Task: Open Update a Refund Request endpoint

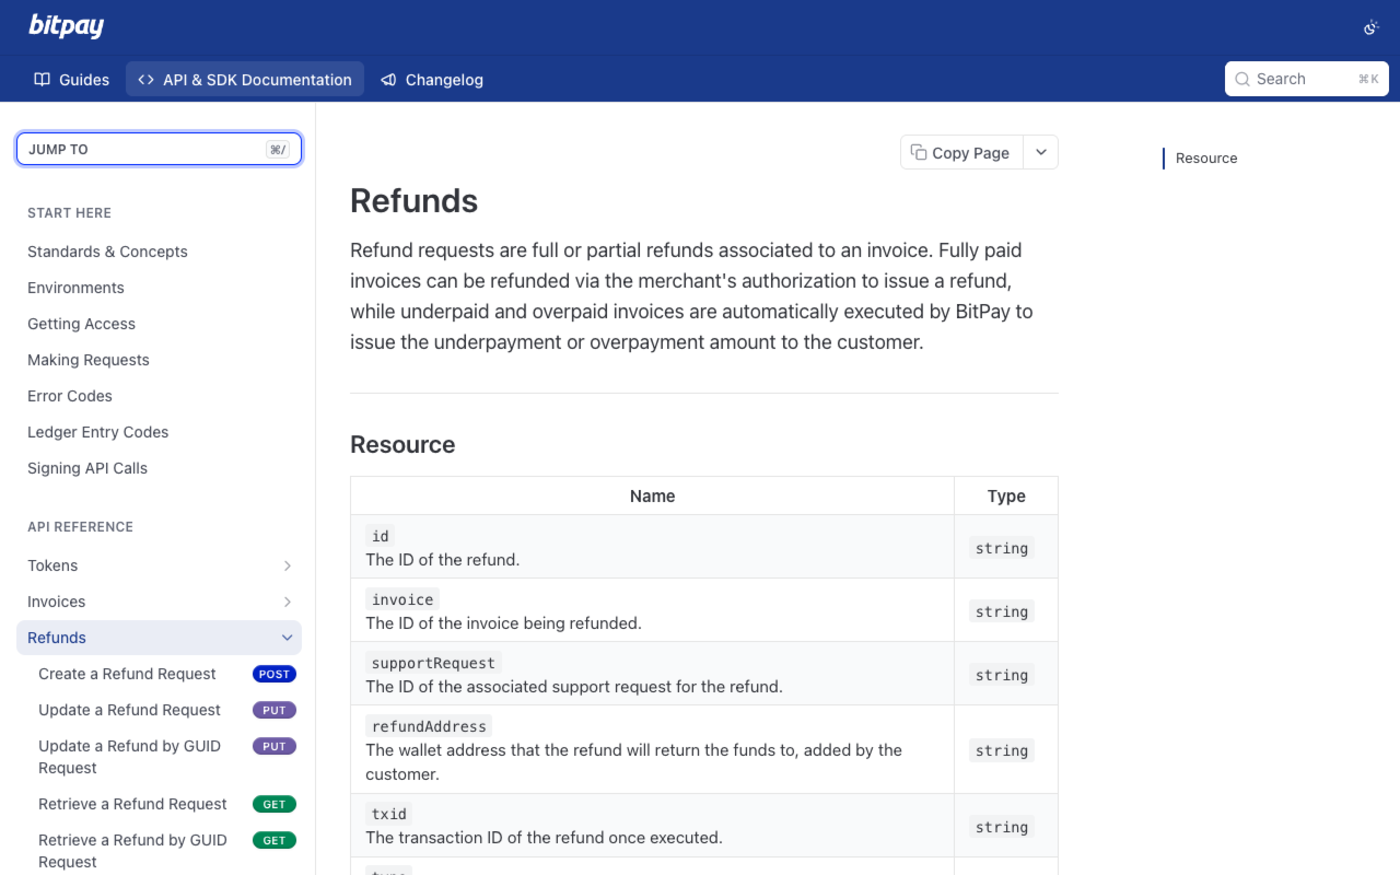Action: (x=129, y=710)
